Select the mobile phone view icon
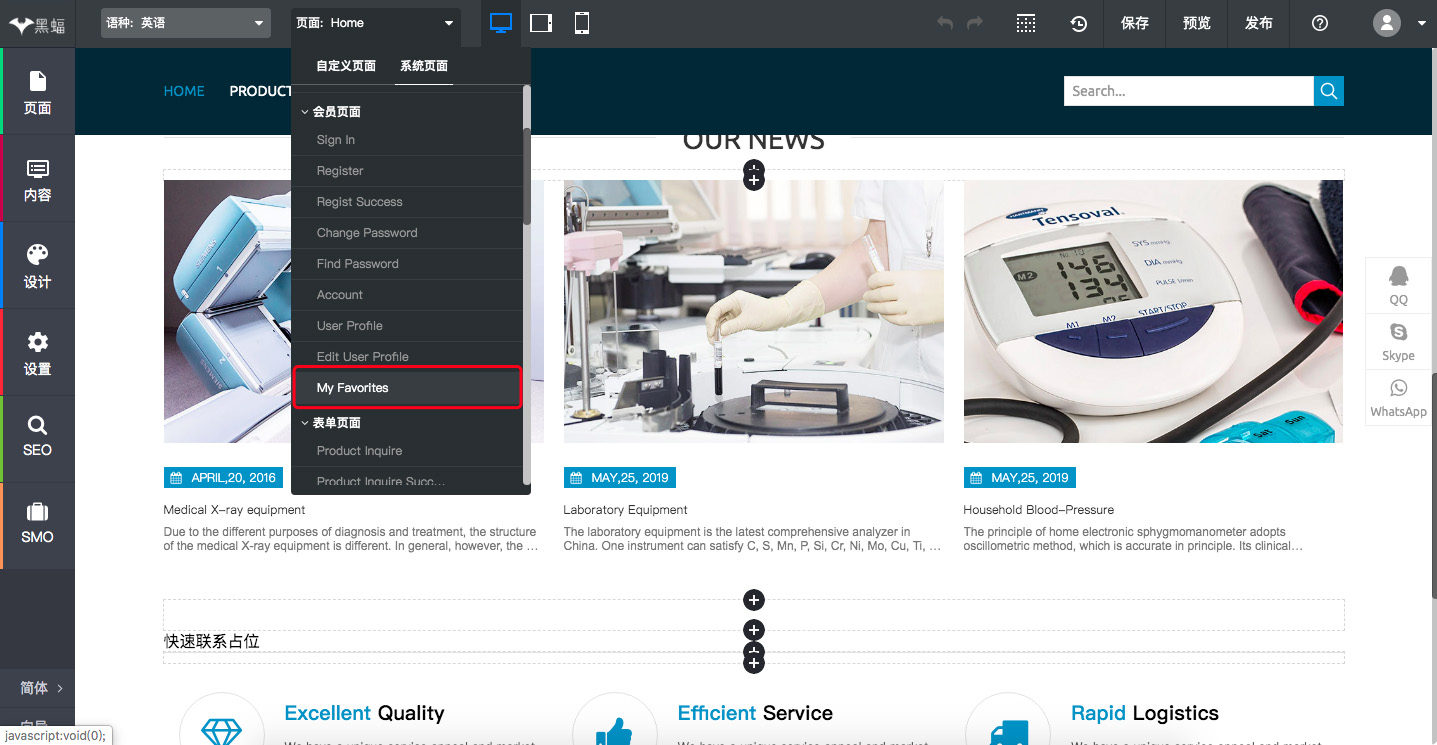The width and height of the screenshot is (1437, 745). coord(582,23)
